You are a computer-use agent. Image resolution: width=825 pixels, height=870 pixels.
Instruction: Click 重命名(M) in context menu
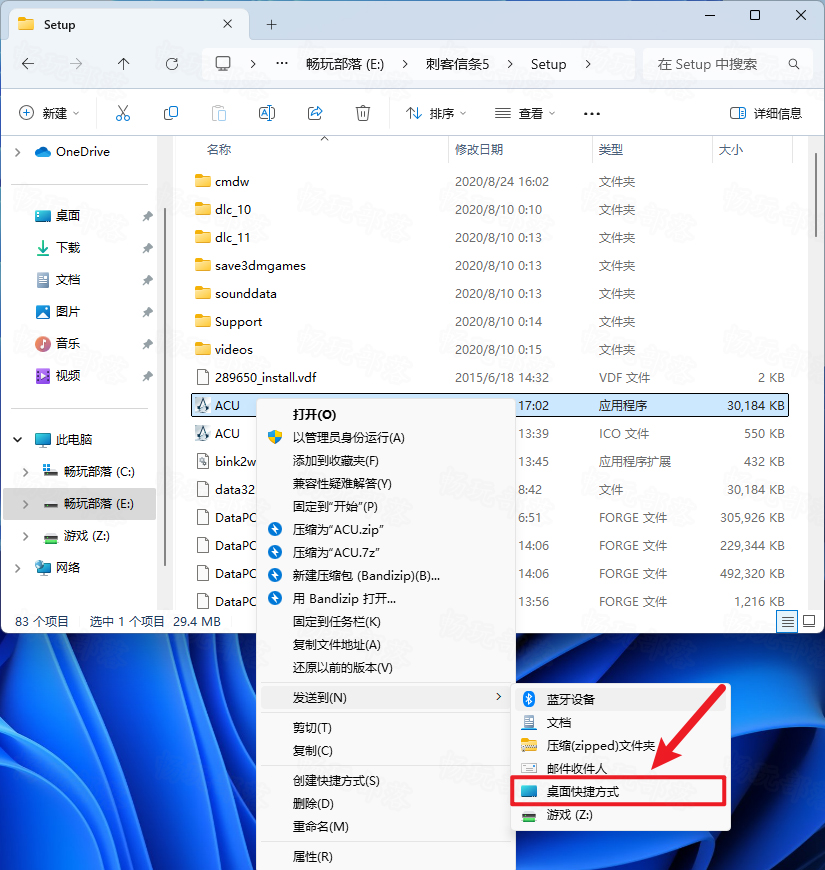click(x=386, y=827)
